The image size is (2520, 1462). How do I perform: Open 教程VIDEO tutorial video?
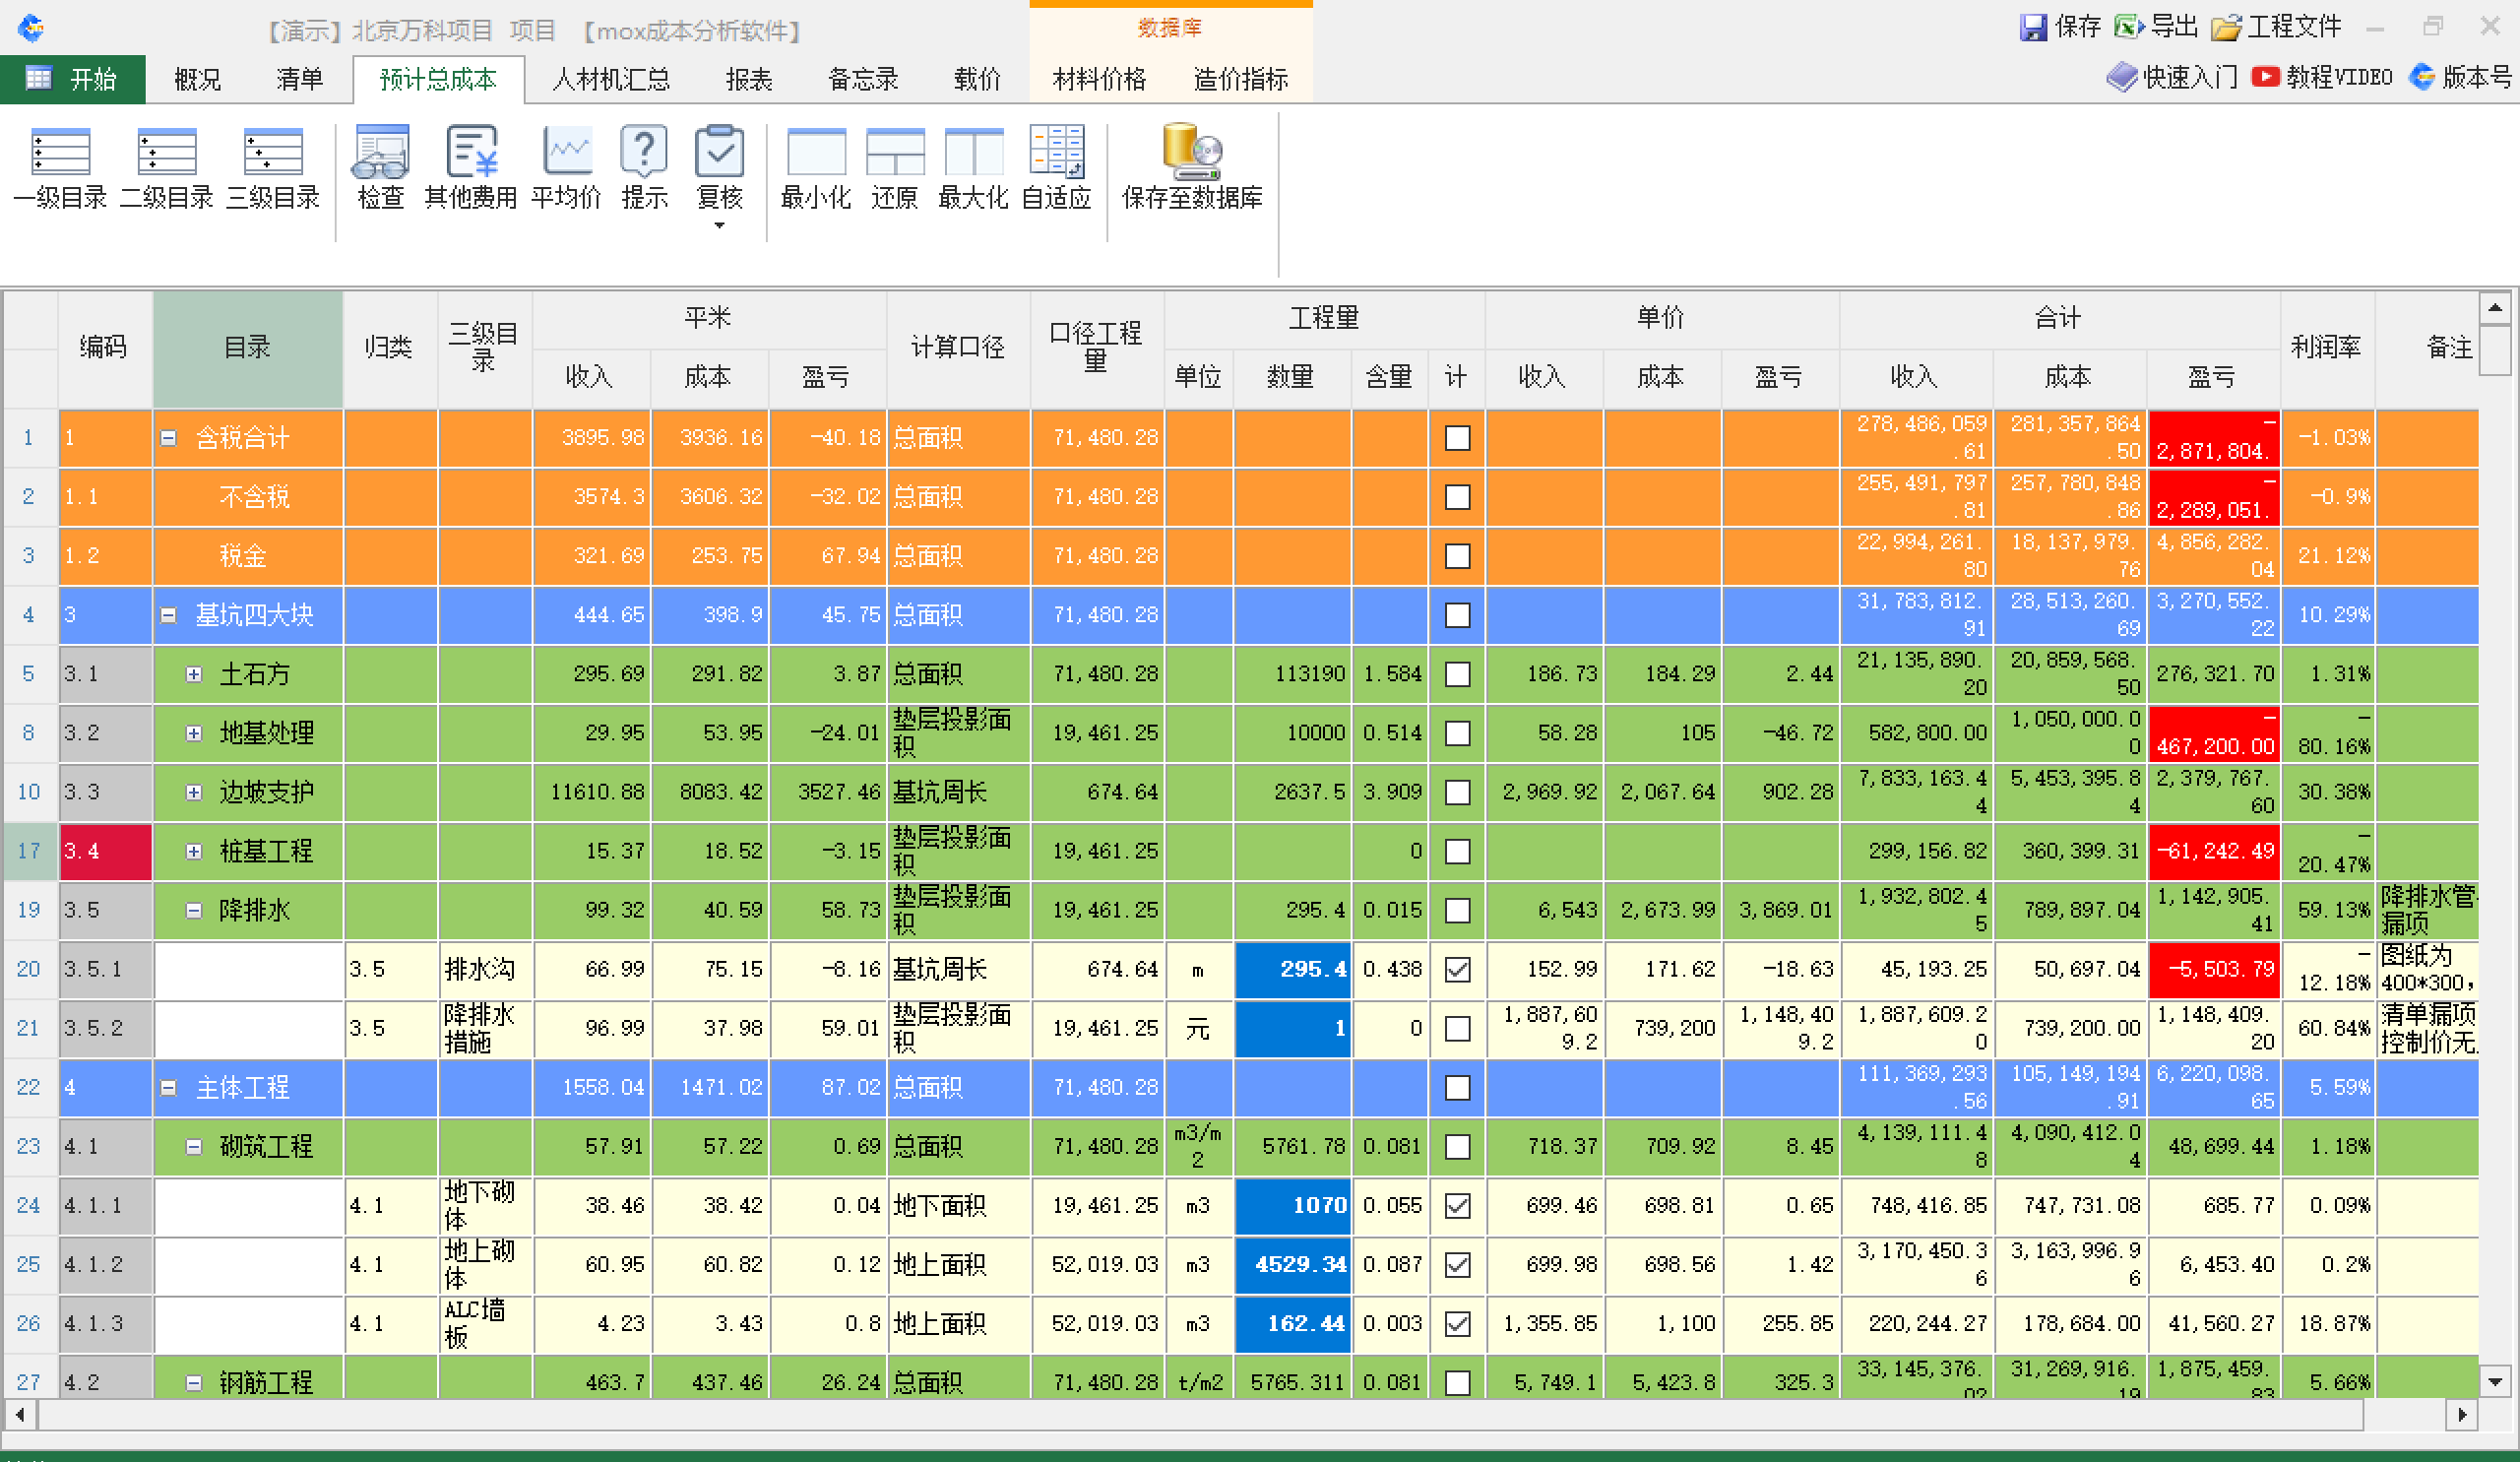2322,77
